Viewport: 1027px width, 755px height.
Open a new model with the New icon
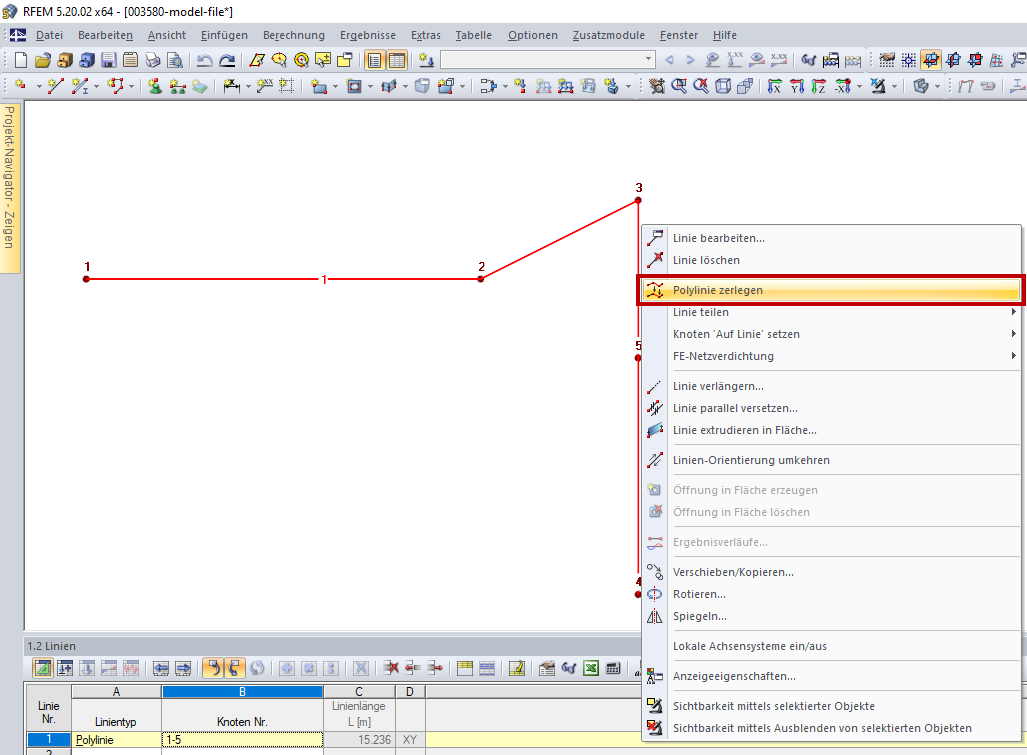coord(20,59)
